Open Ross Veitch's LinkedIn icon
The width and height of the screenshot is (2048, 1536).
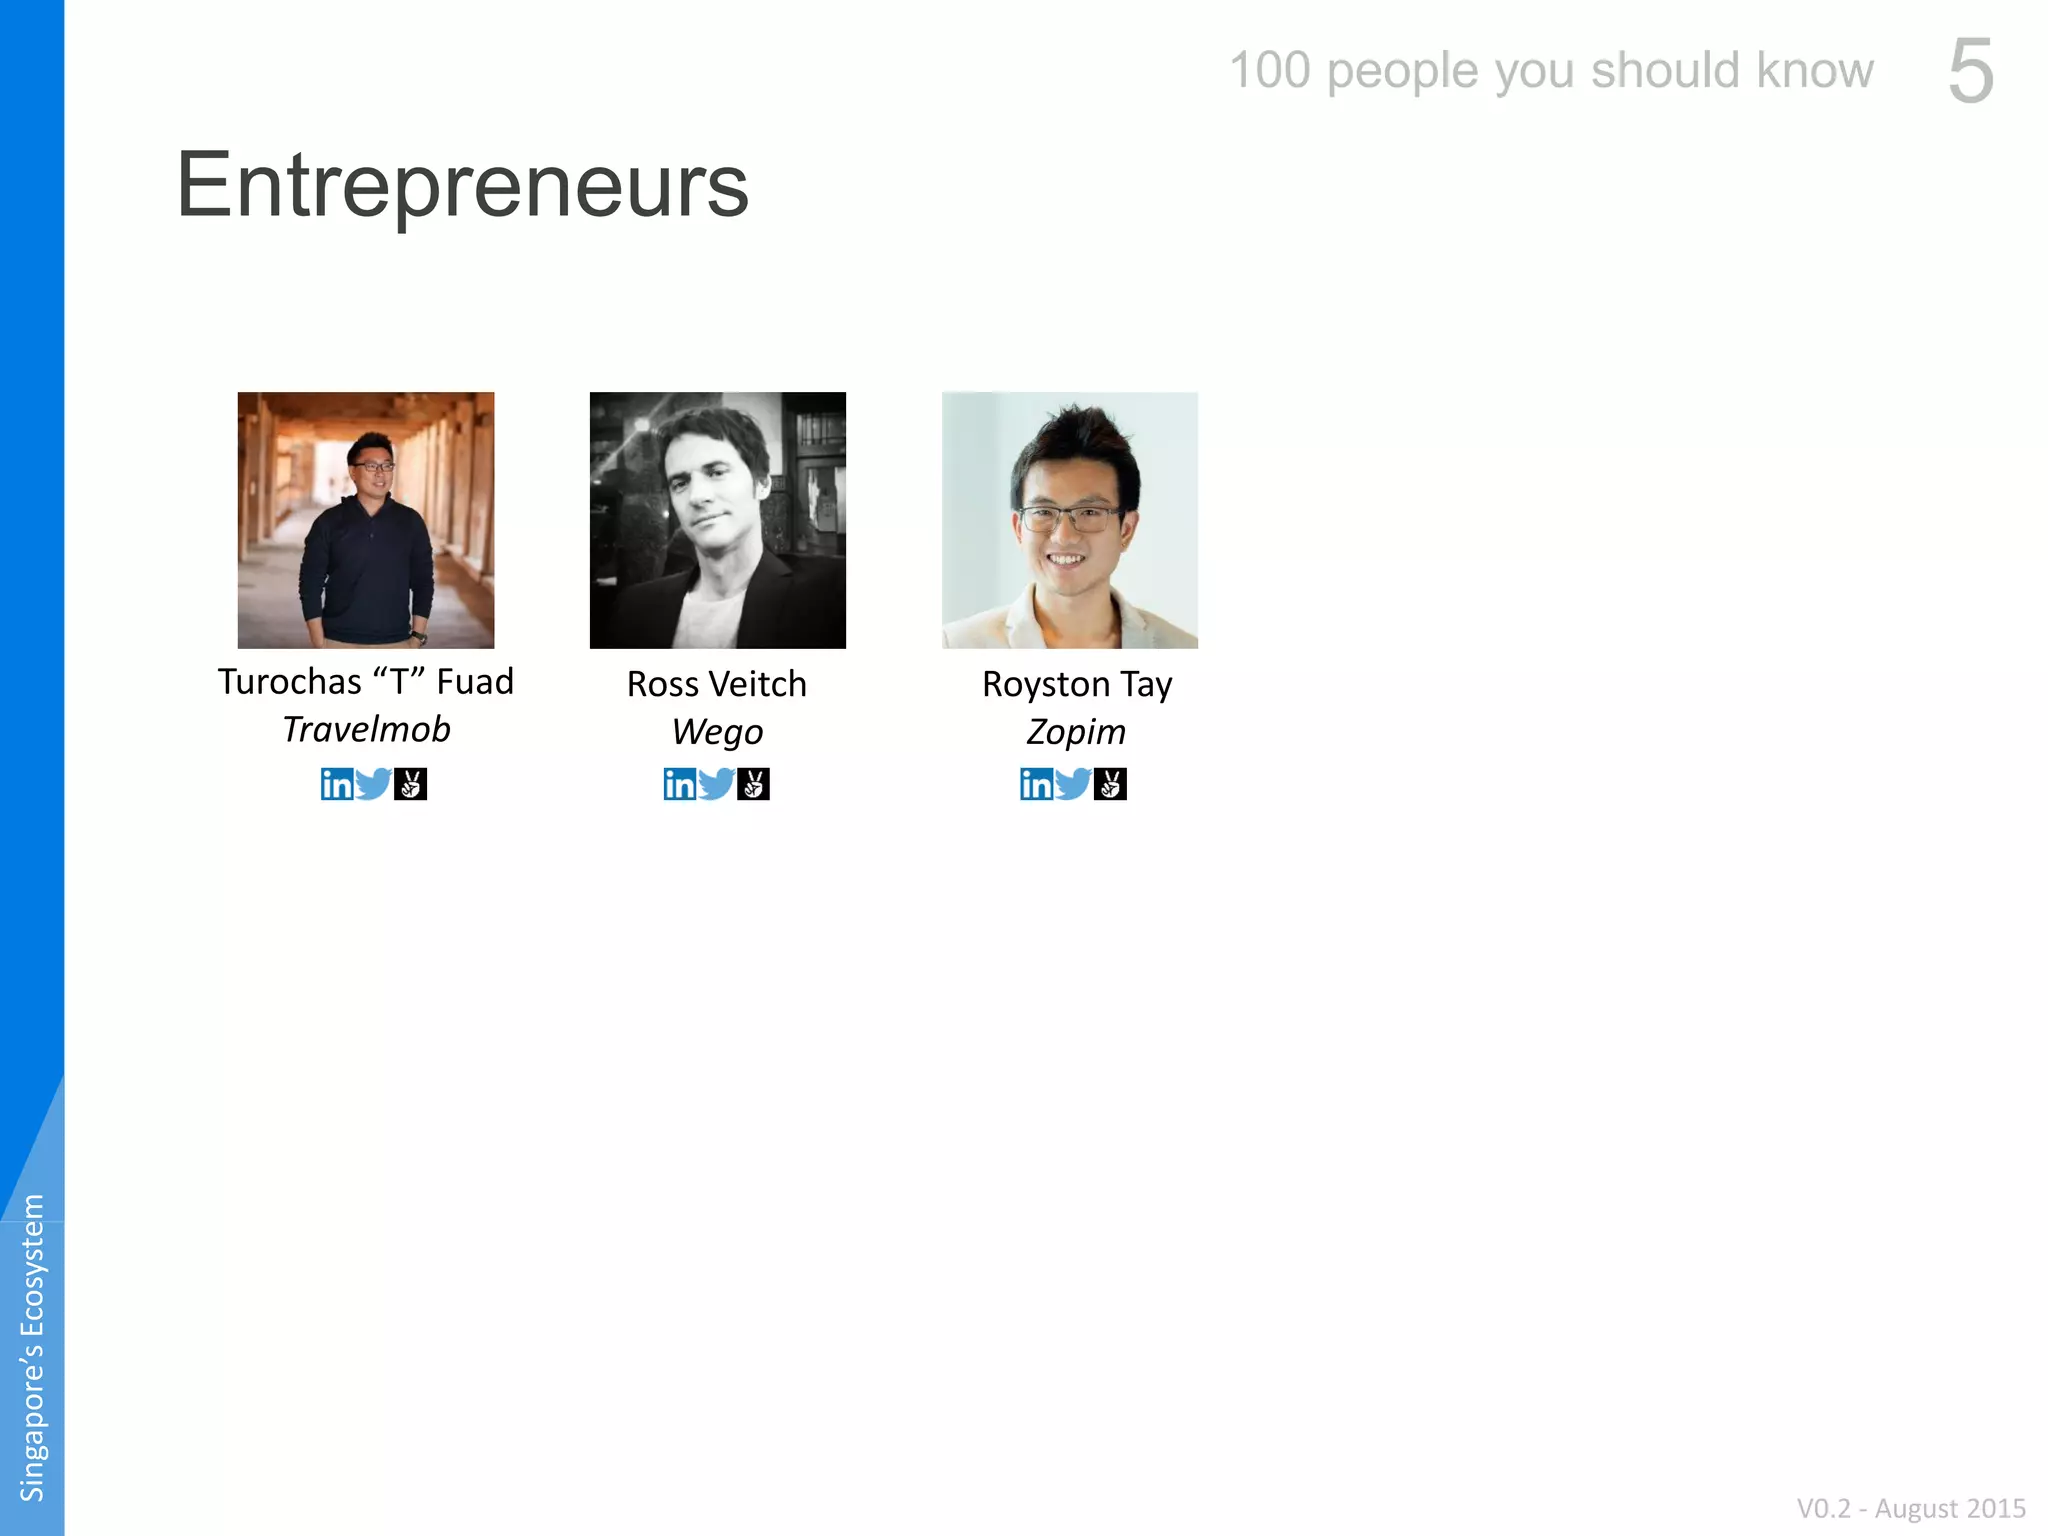pos(680,784)
